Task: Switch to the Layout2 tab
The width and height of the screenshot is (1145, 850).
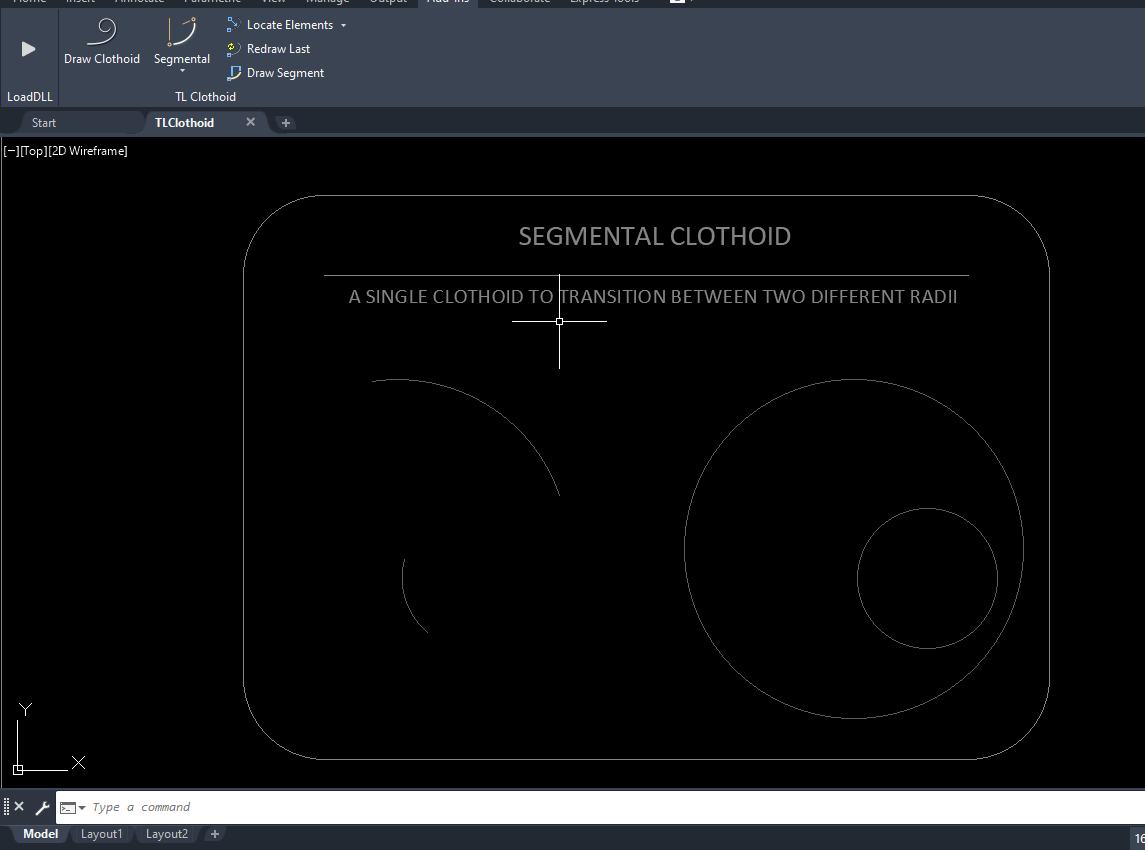Action: click(x=166, y=834)
